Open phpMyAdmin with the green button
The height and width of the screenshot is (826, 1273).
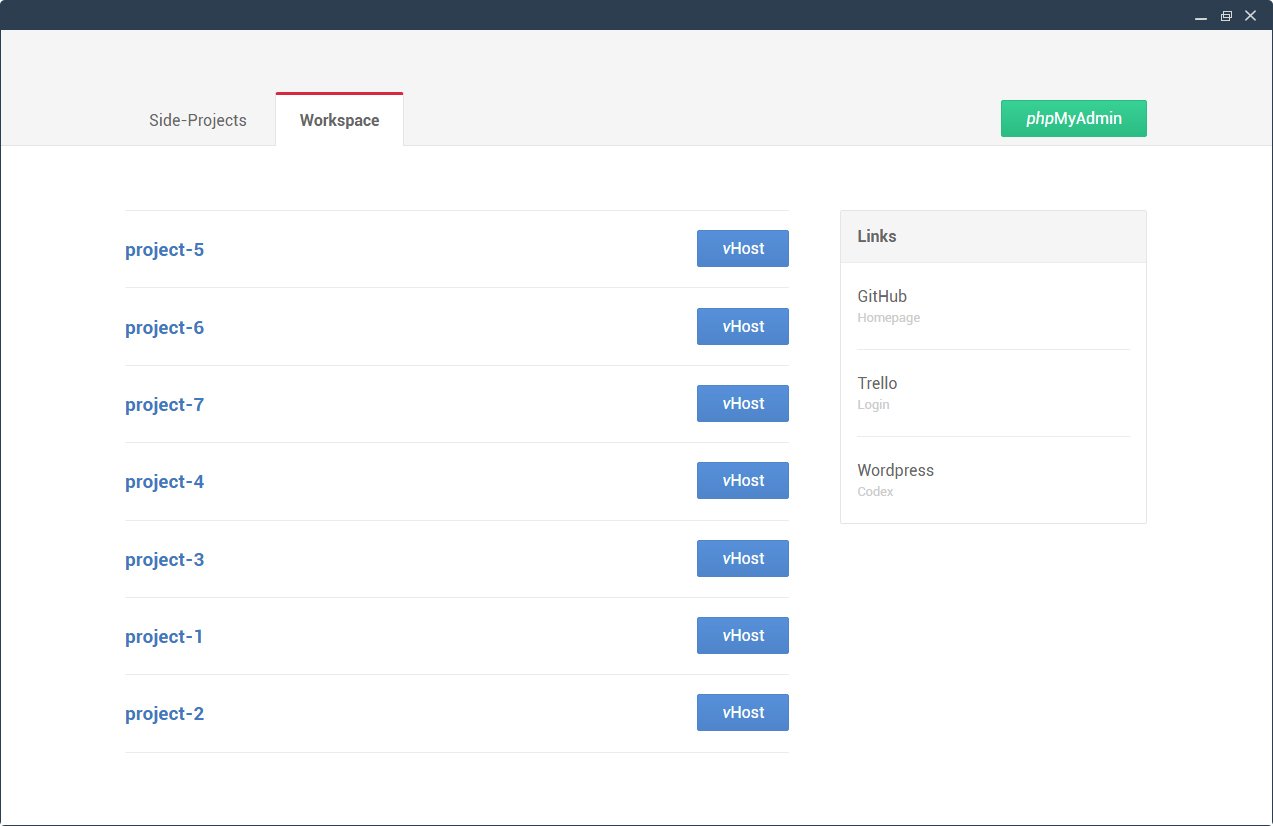(1073, 118)
